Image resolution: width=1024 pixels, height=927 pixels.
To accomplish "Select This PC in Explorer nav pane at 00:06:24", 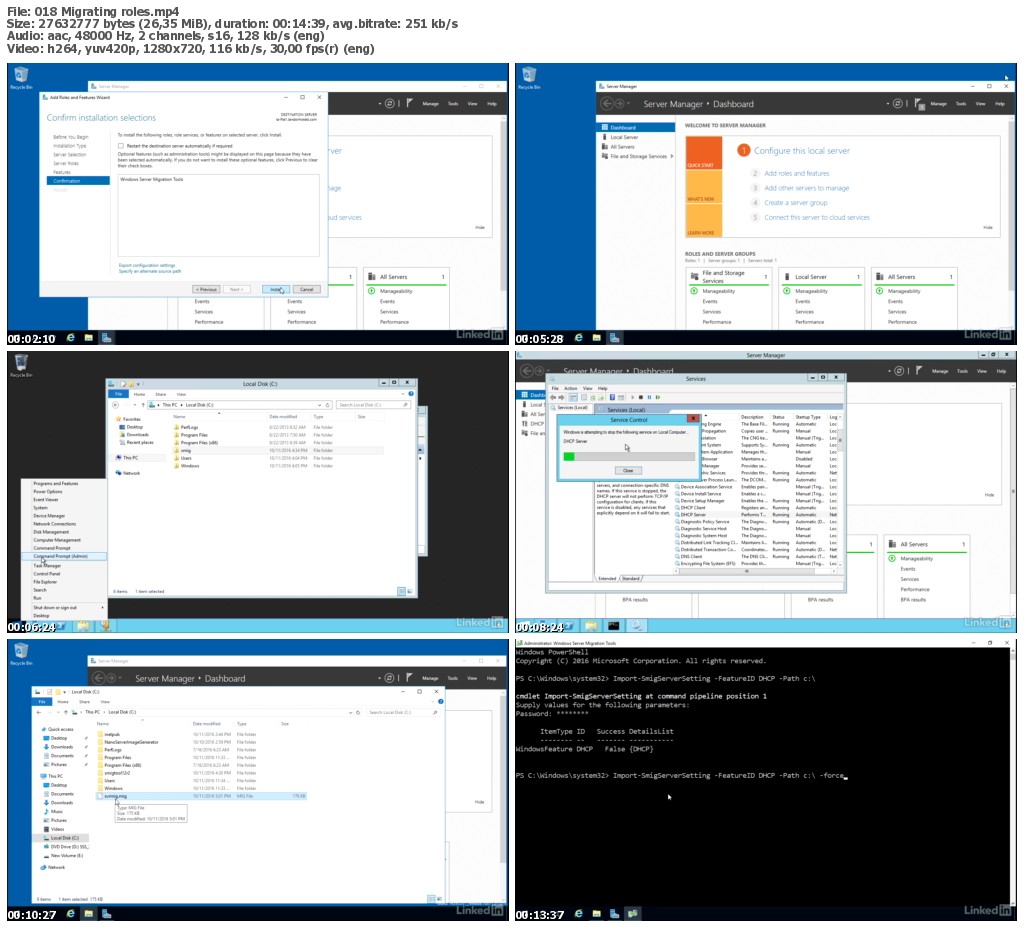I will pyautogui.click(x=130, y=458).
